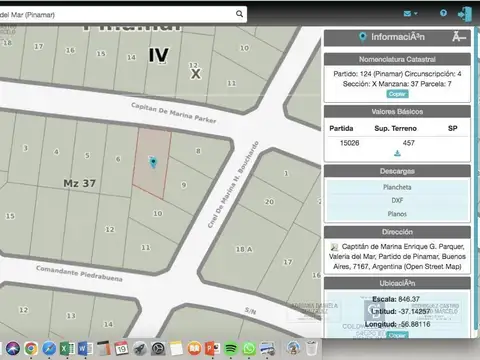Open the mail envelope icon

(407, 14)
